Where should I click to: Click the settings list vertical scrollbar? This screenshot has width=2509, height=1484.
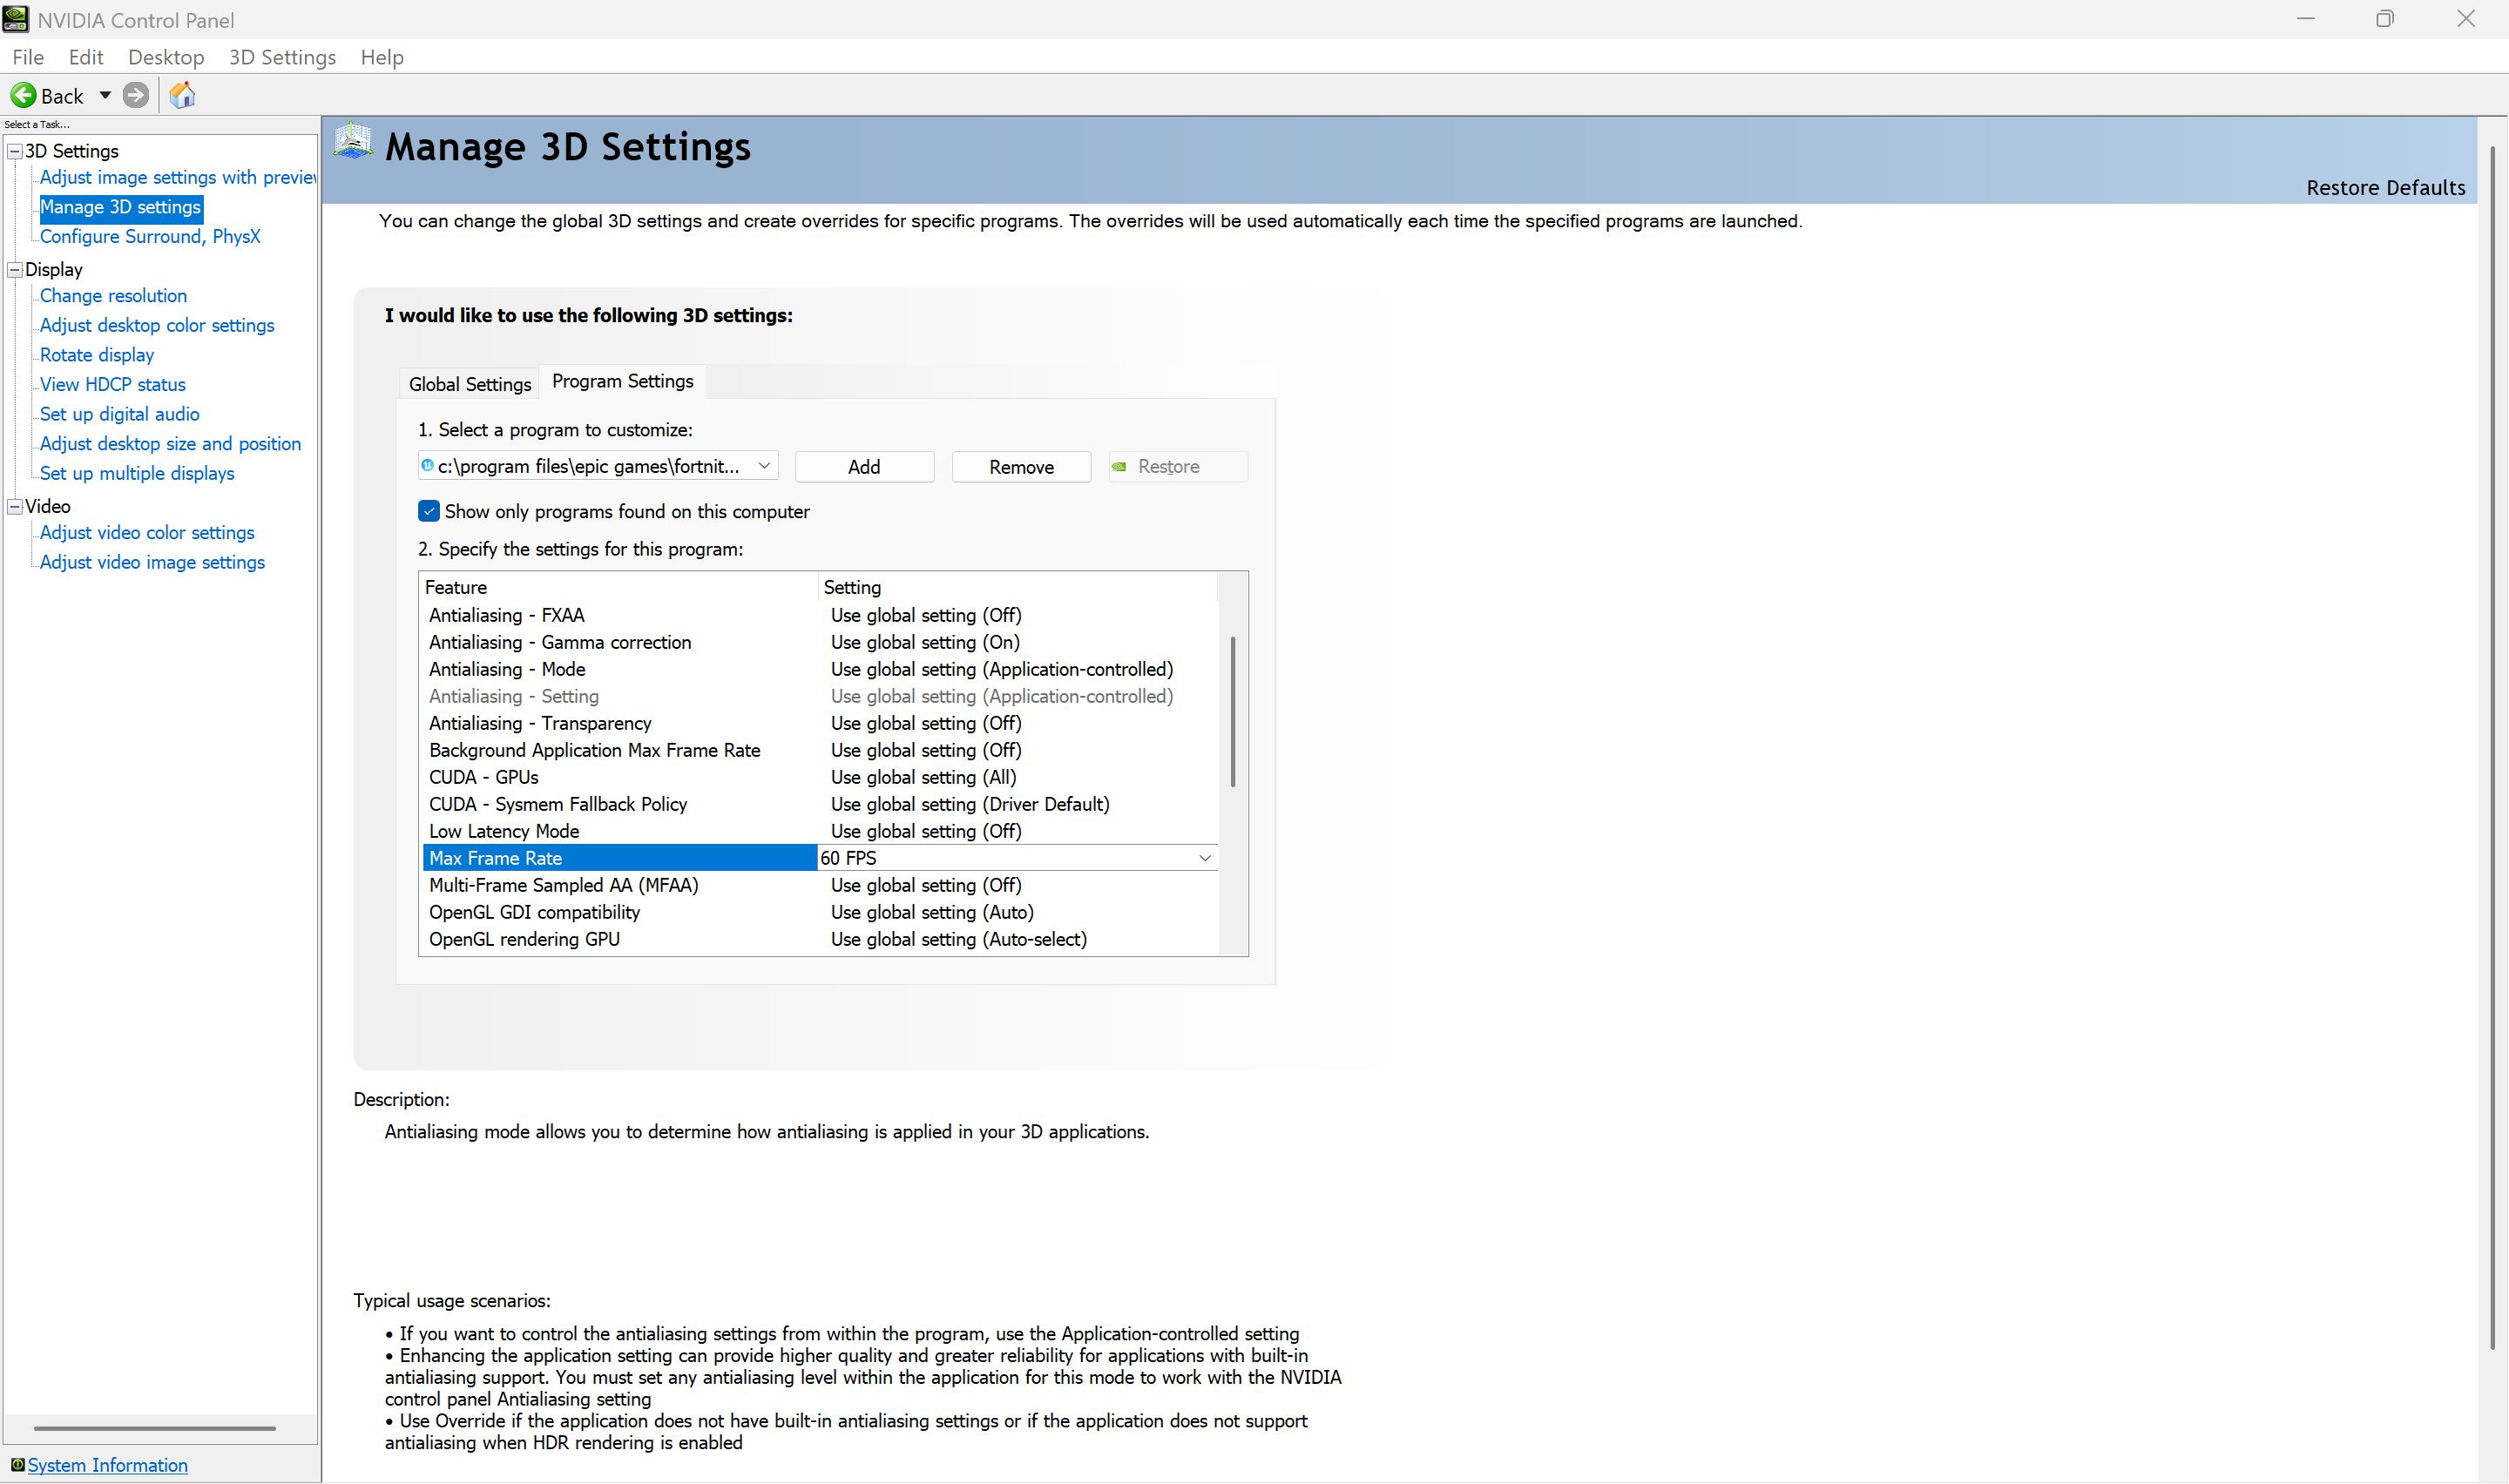click(x=1233, y=712)
